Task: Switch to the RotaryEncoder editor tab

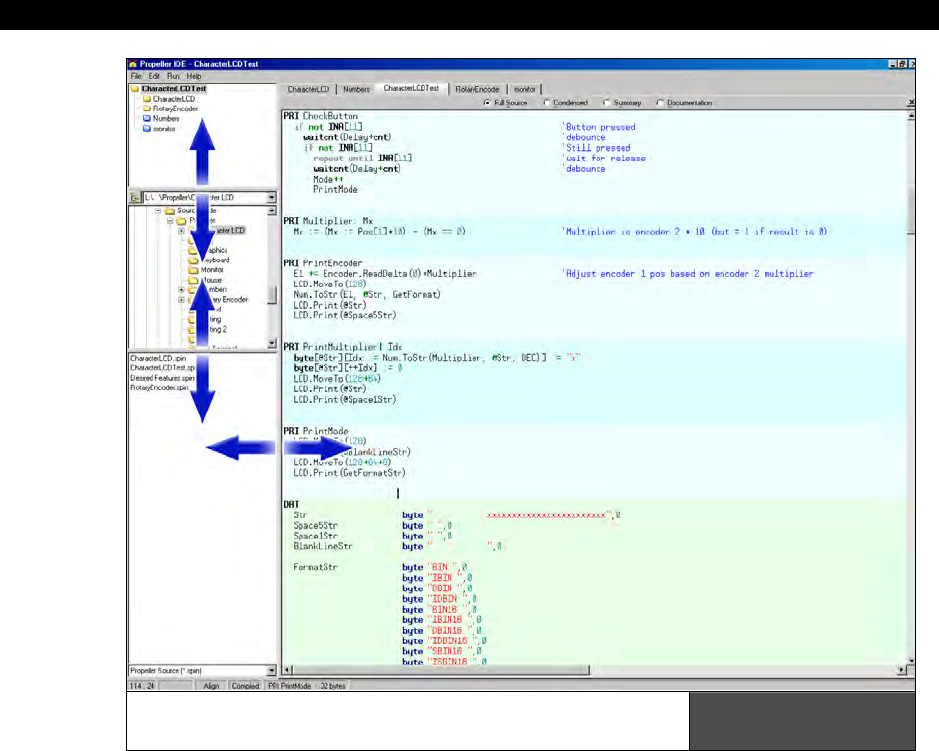Action: pyautogui.click(x=477, y=89)
